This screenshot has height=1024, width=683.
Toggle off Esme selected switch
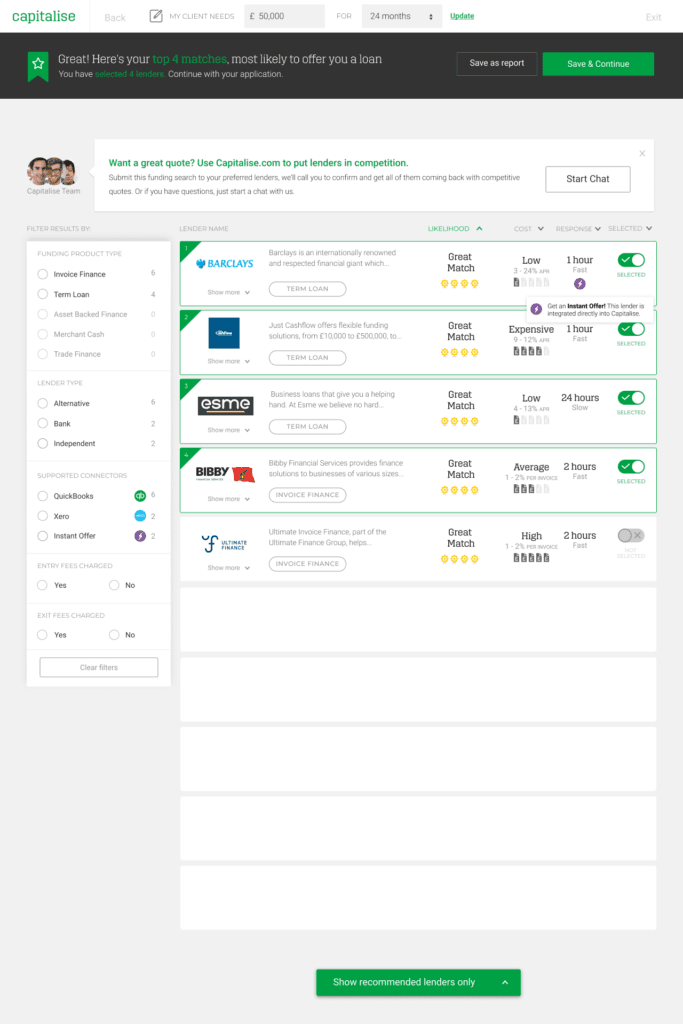click(631, 398)
